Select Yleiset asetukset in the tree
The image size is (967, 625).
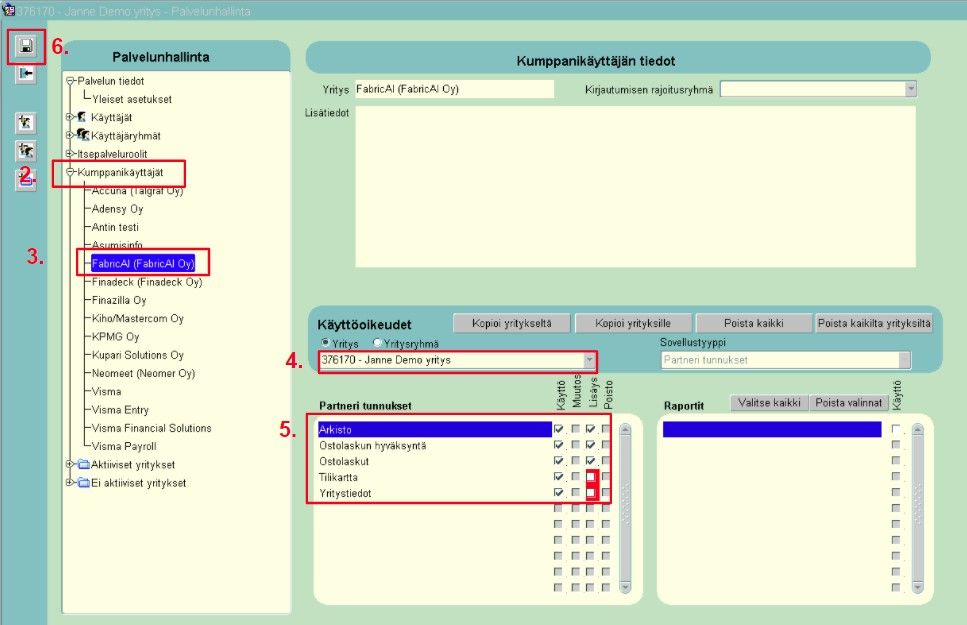tap(131, 99)
